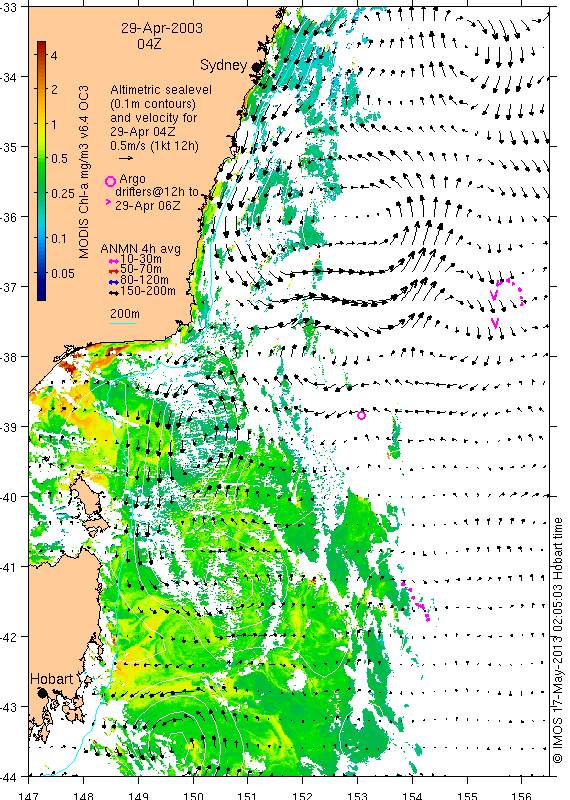Click the cyan line under the 200m label
This screenshot has height=800, width=570.
coord(123,323)
